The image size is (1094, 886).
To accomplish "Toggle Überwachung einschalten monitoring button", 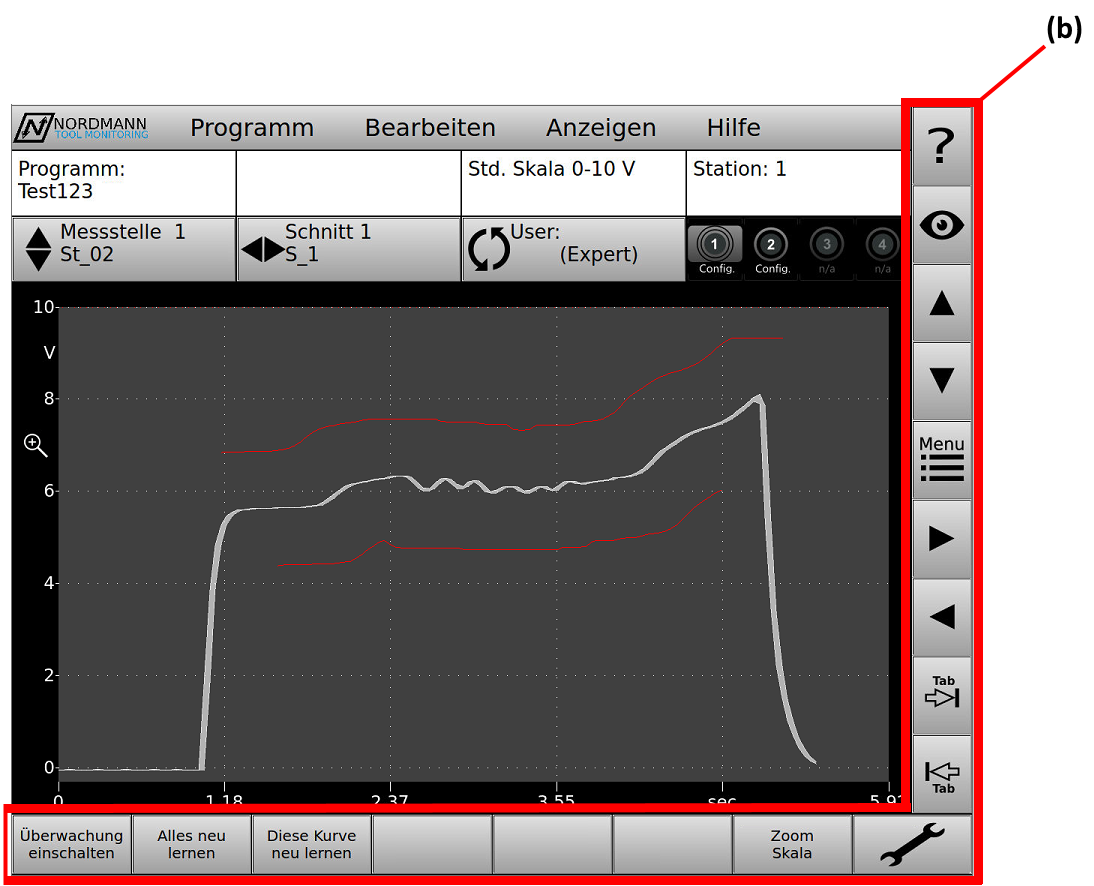I will (x=71, y=845).
